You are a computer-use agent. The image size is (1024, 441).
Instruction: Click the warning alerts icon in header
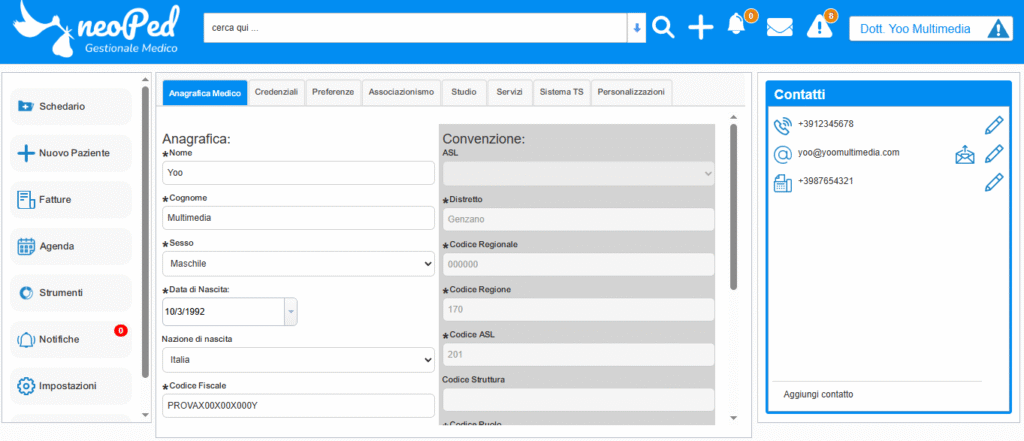pyautogui.click(x=819, y=28)
